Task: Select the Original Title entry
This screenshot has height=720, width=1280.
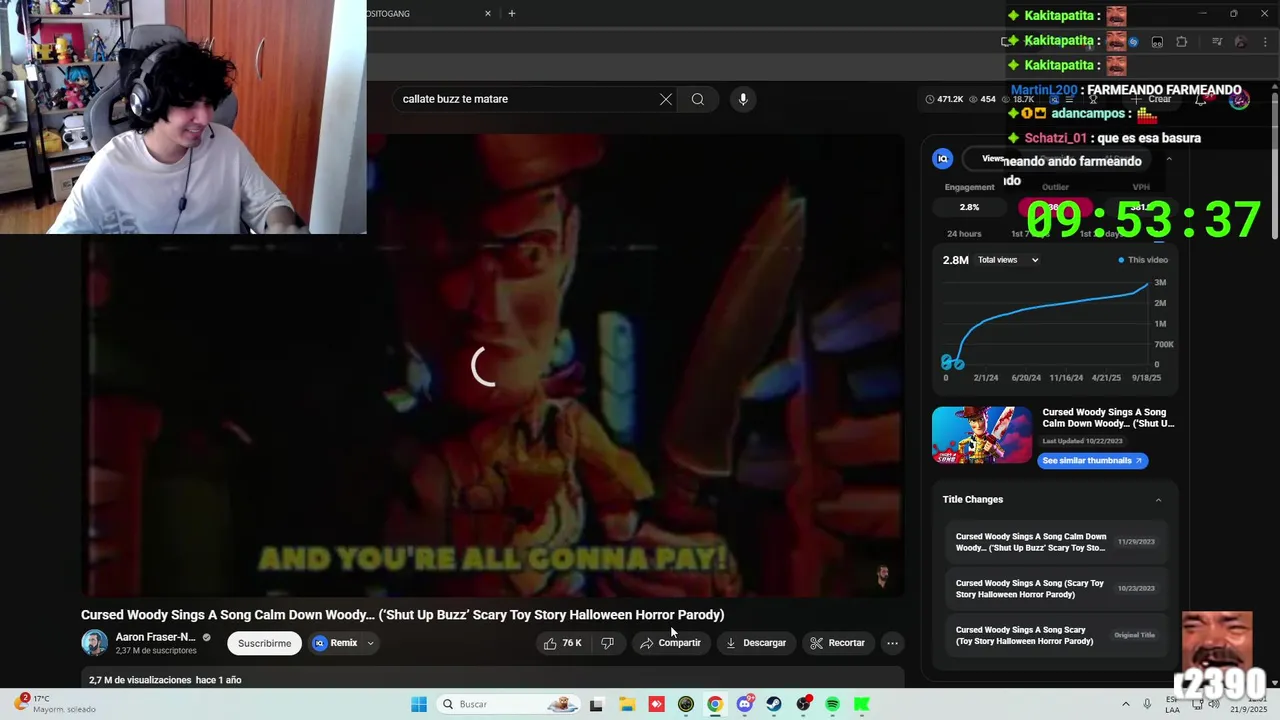Action: point(1055,635)
